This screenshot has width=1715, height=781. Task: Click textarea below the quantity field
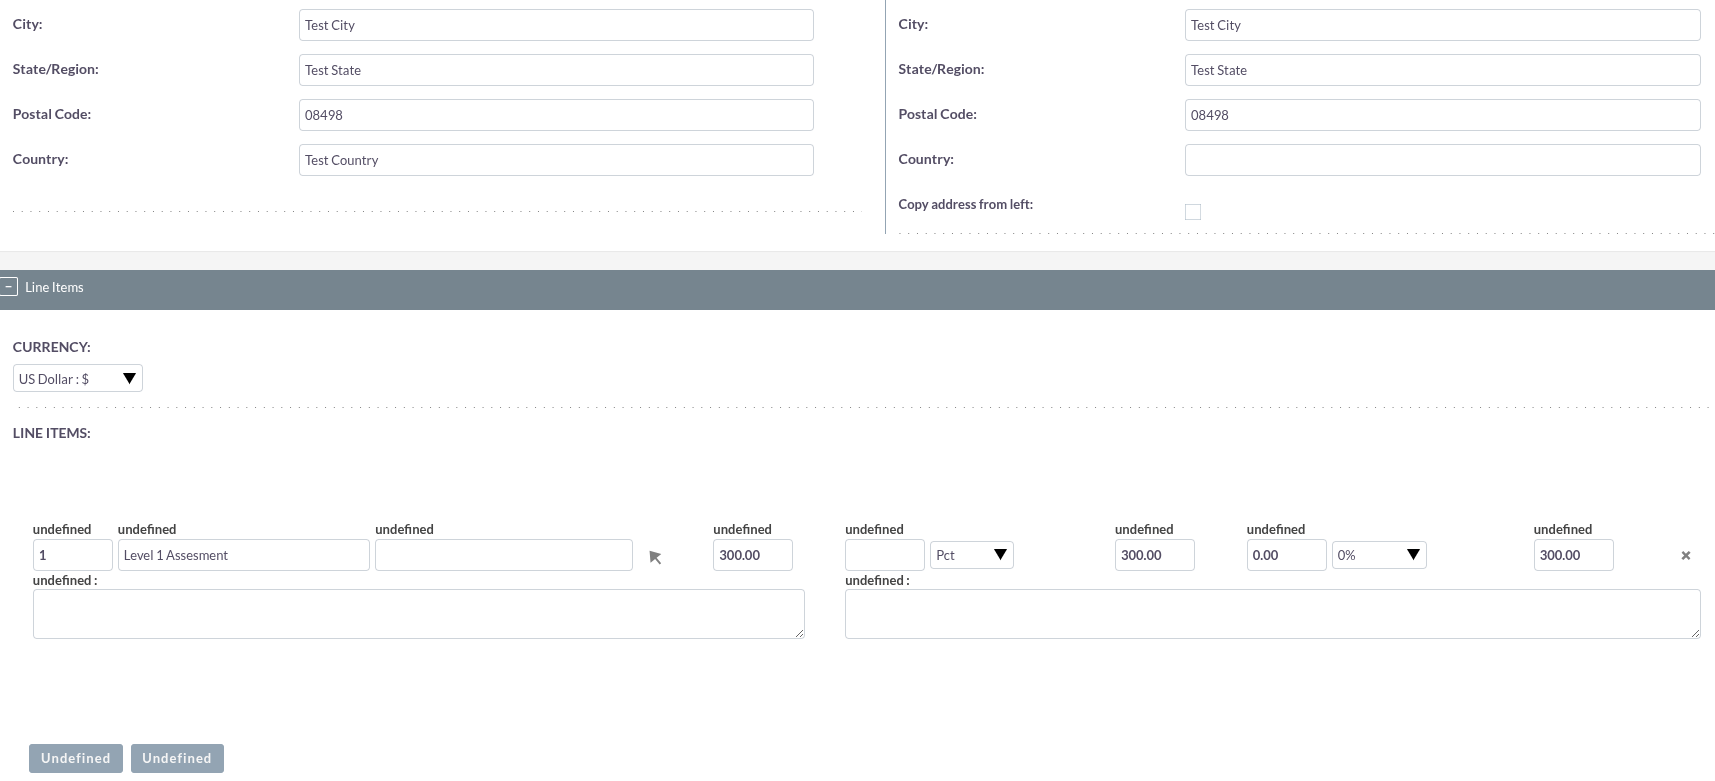tap(418, 613)
